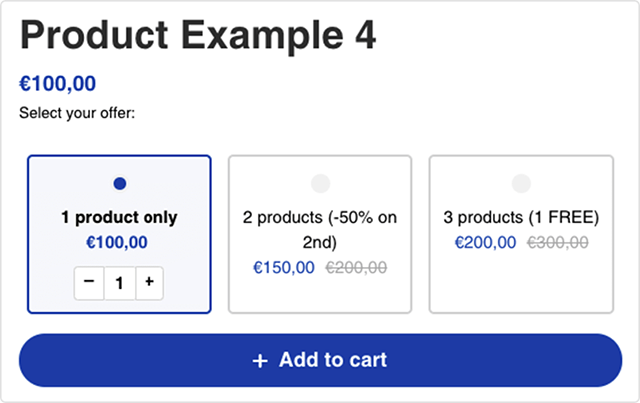Screen dimensions: 640x403
Task: Click the Select your offer text
Action: point(77,113)
